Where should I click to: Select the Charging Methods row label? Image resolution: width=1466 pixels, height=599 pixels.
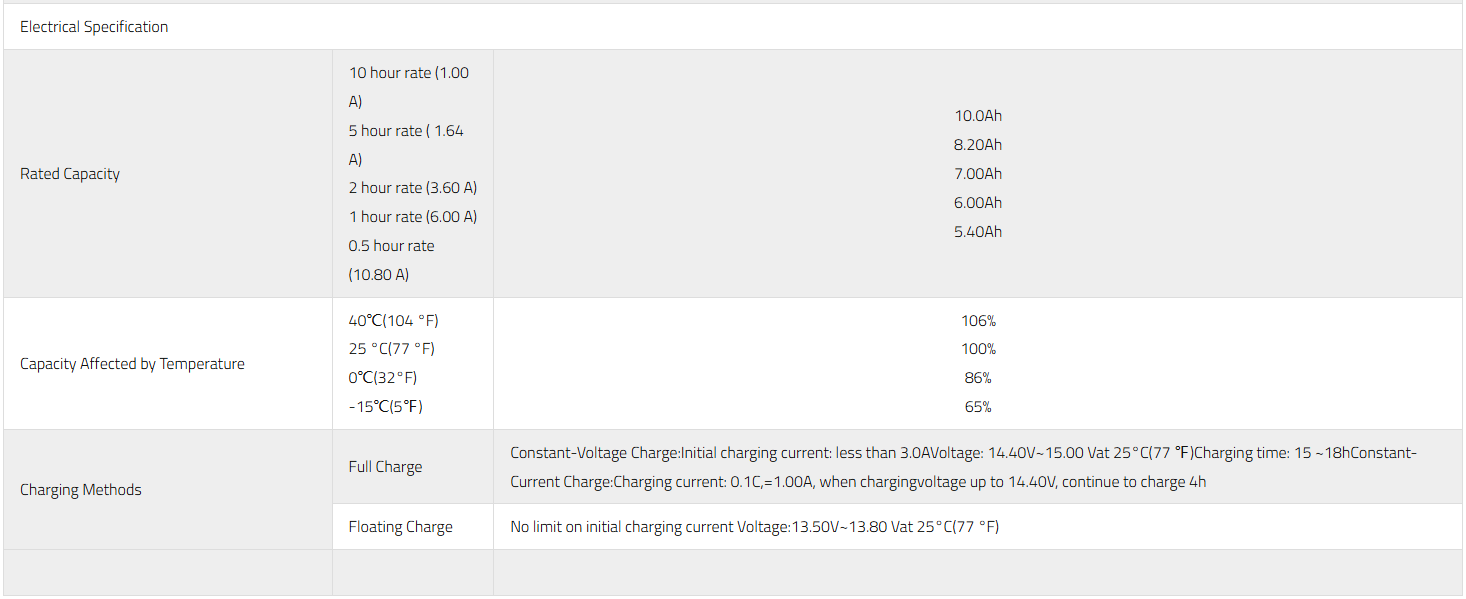(81, 490)
